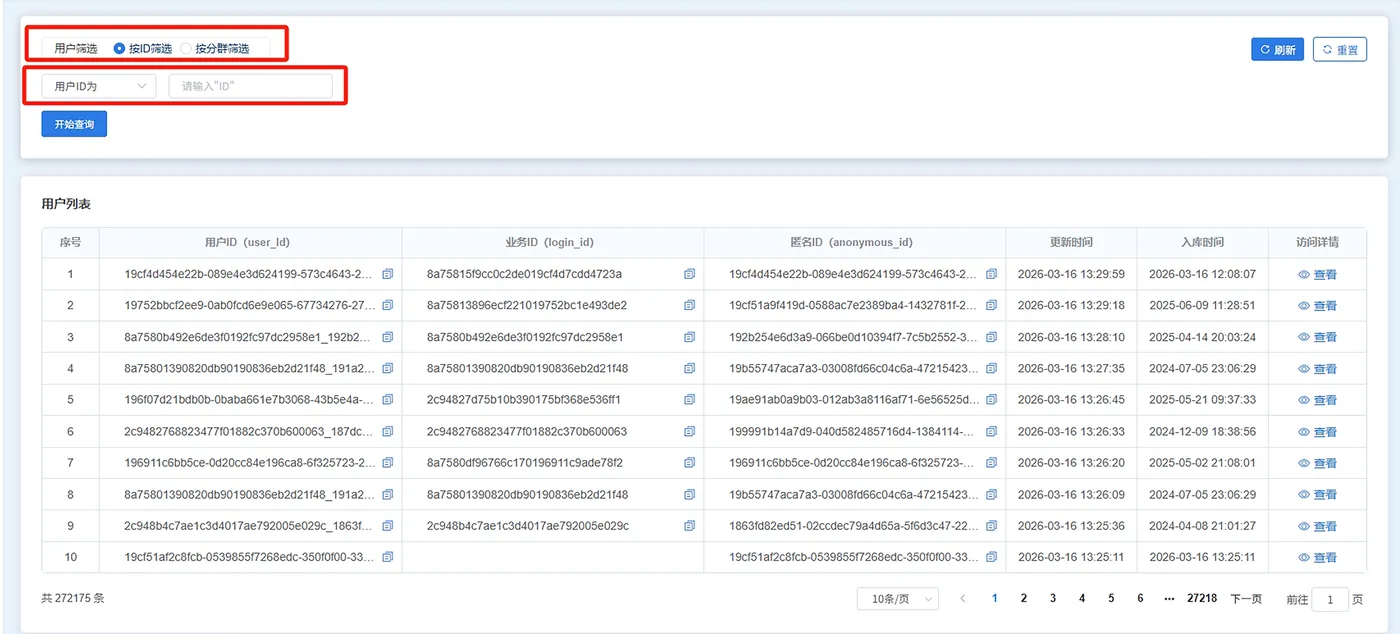Click the 重置 button
The width and height of the screenshot is (1400, 634).
pos(1340,49)
